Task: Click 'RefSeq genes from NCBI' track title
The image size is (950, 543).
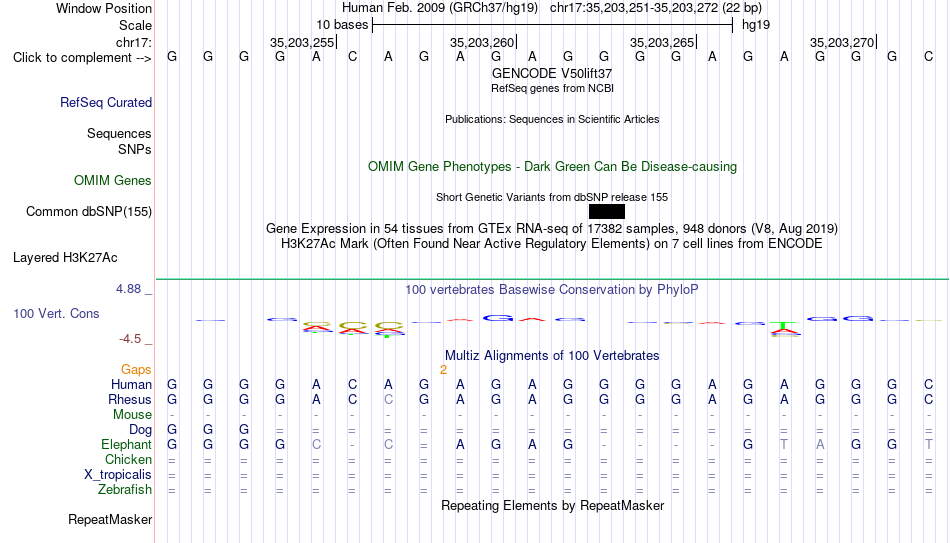Action: pyautogui.click(x=552, y=88)
